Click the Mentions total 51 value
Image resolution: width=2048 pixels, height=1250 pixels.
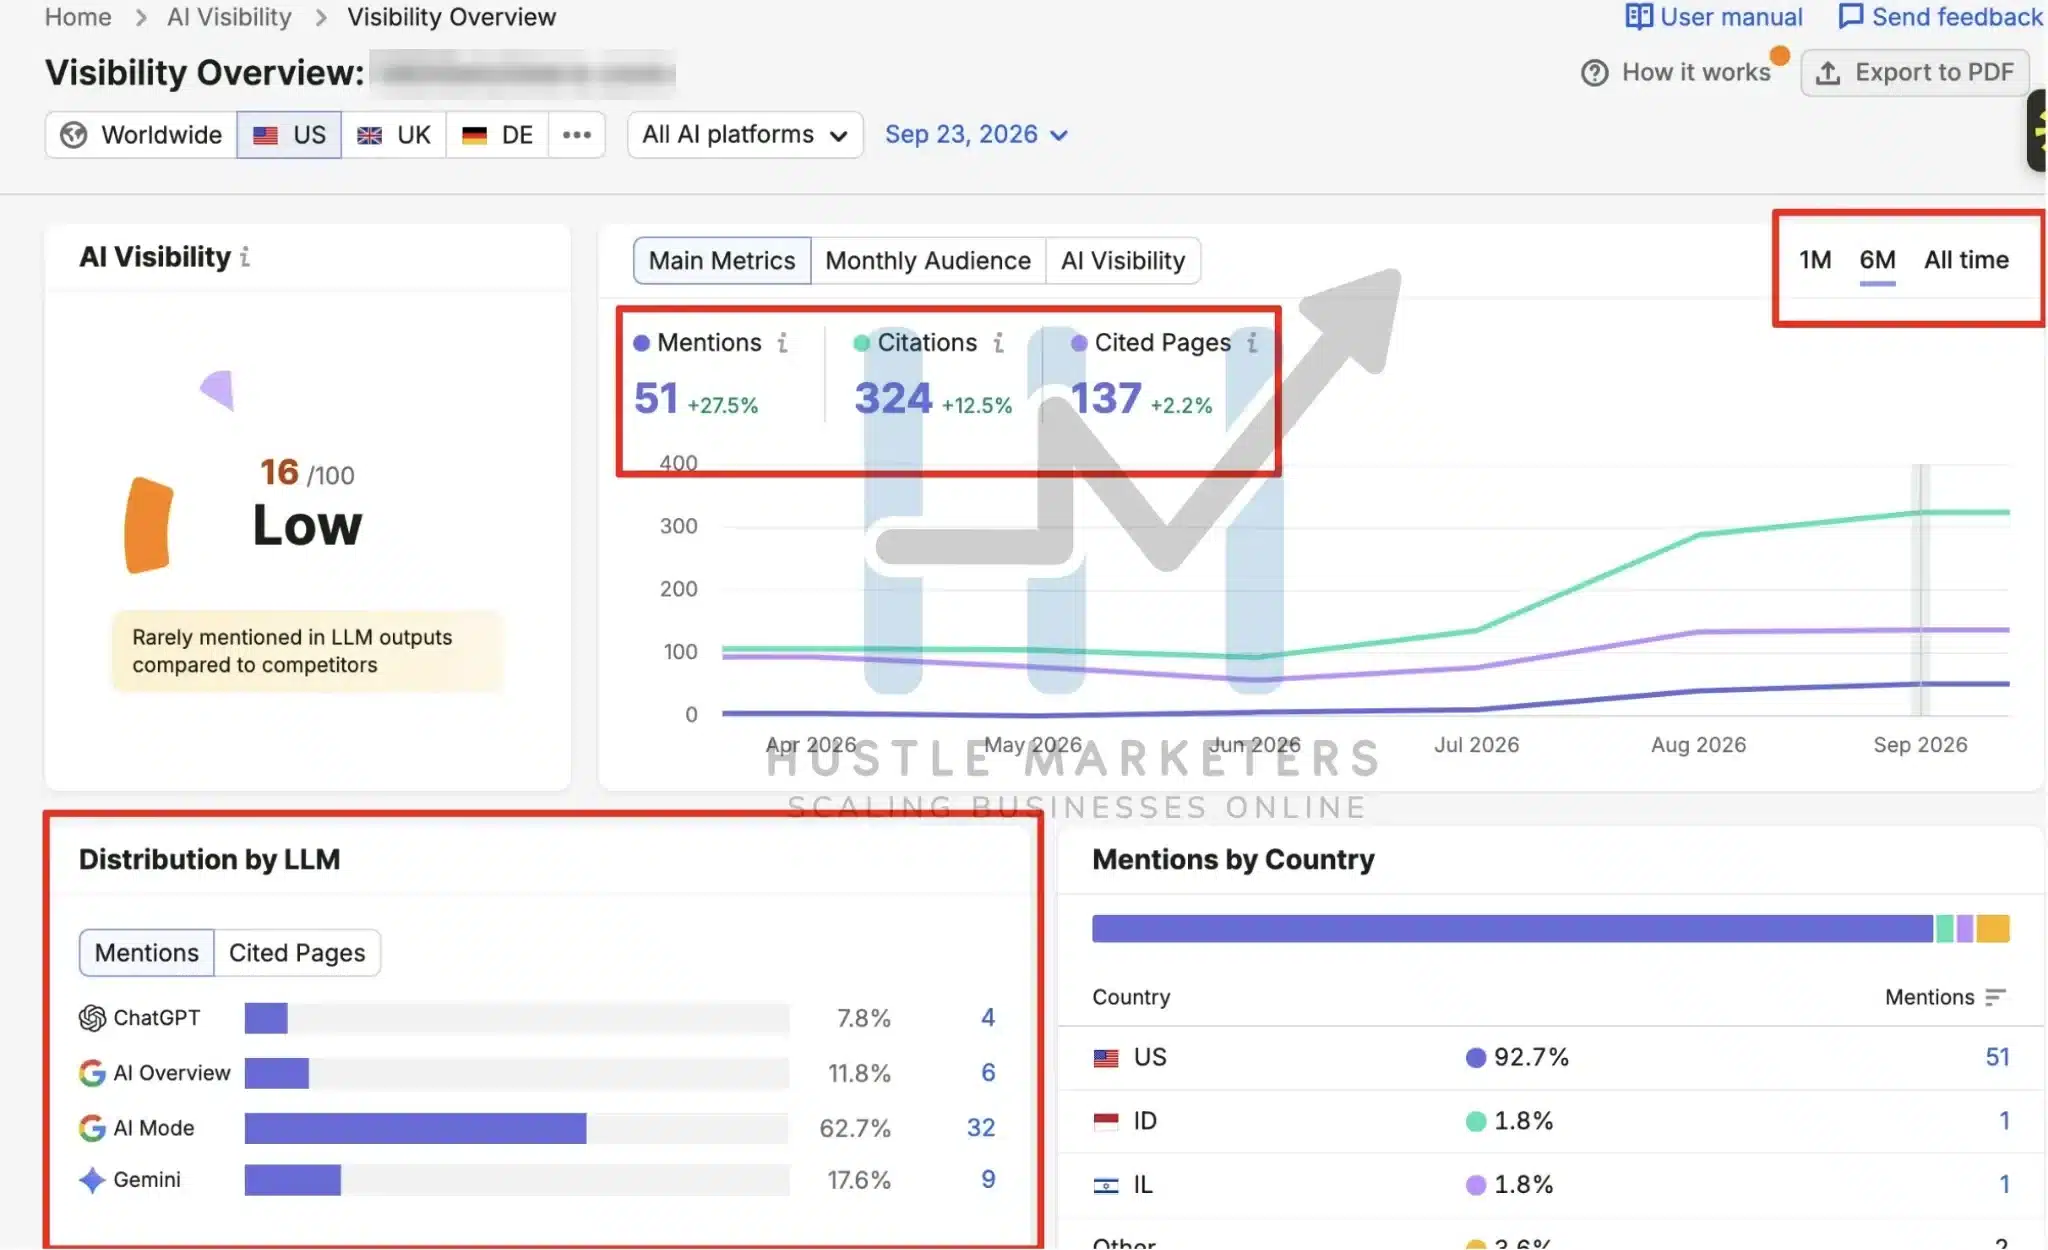click(x=656, y=399)
